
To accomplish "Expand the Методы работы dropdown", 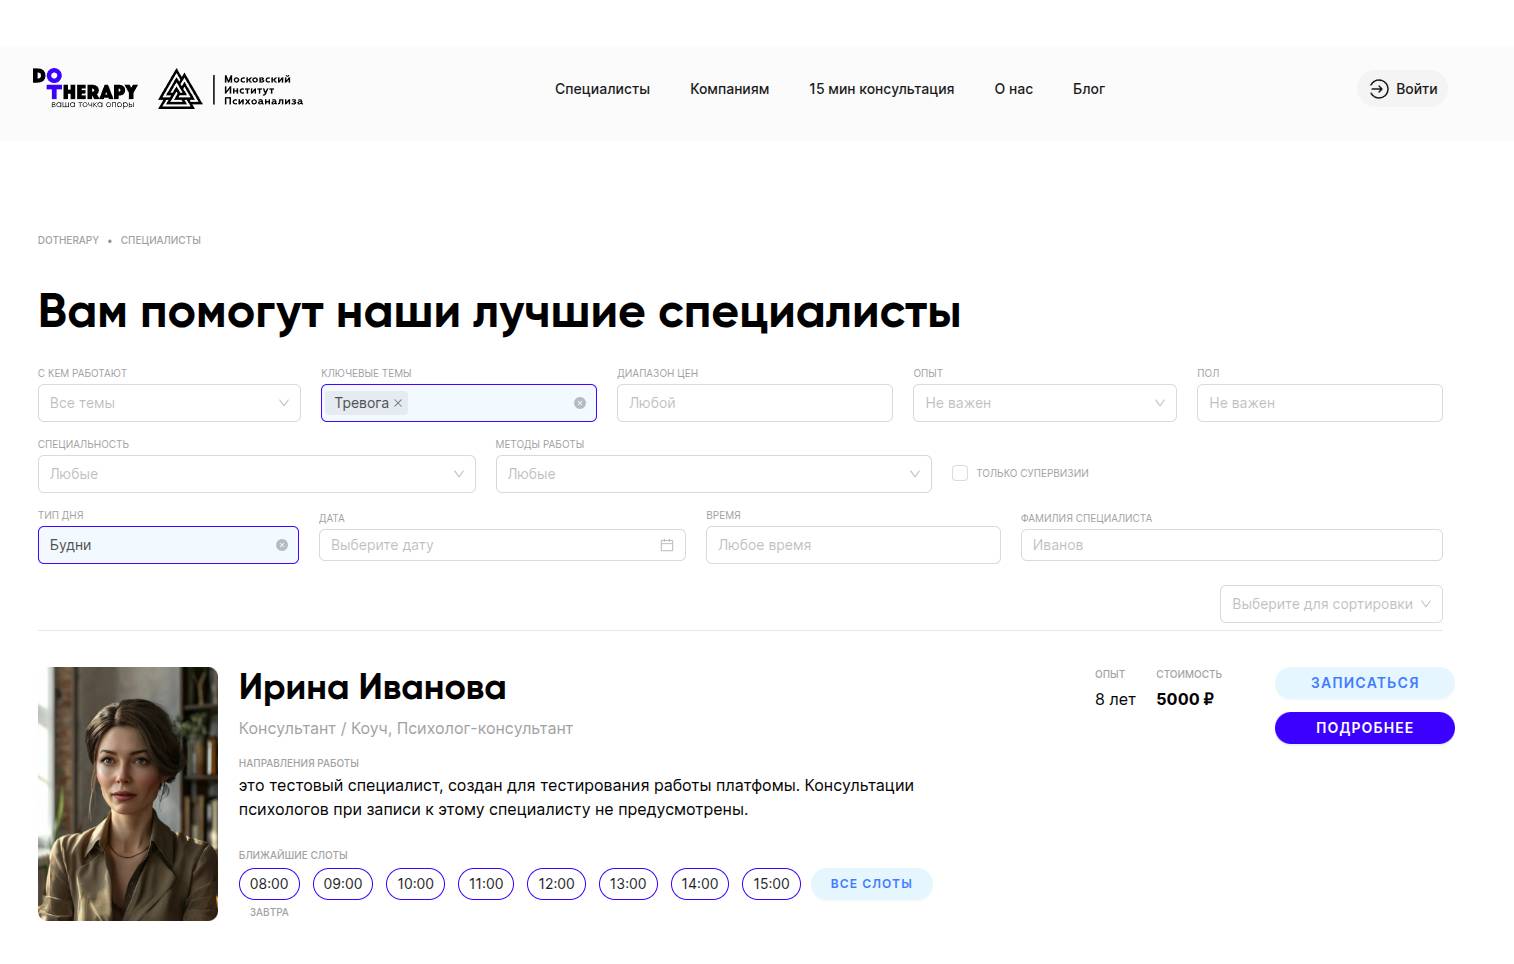I will point(714,474).
